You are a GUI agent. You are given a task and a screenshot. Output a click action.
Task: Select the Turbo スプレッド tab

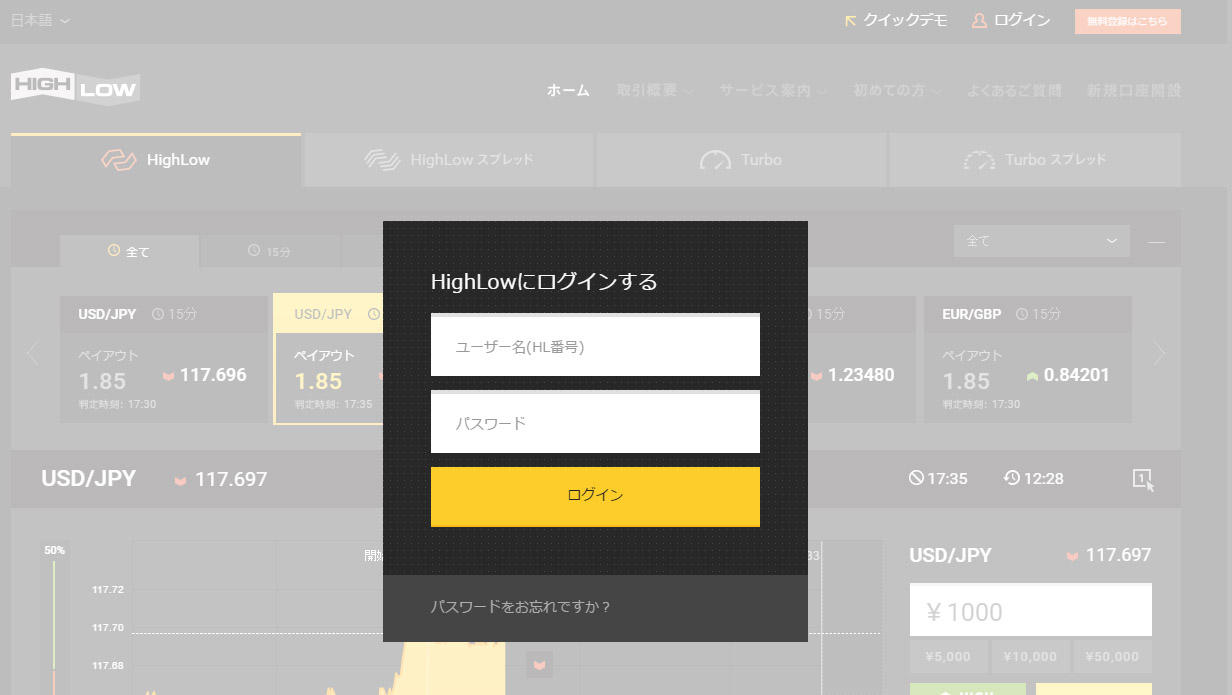1035,160
